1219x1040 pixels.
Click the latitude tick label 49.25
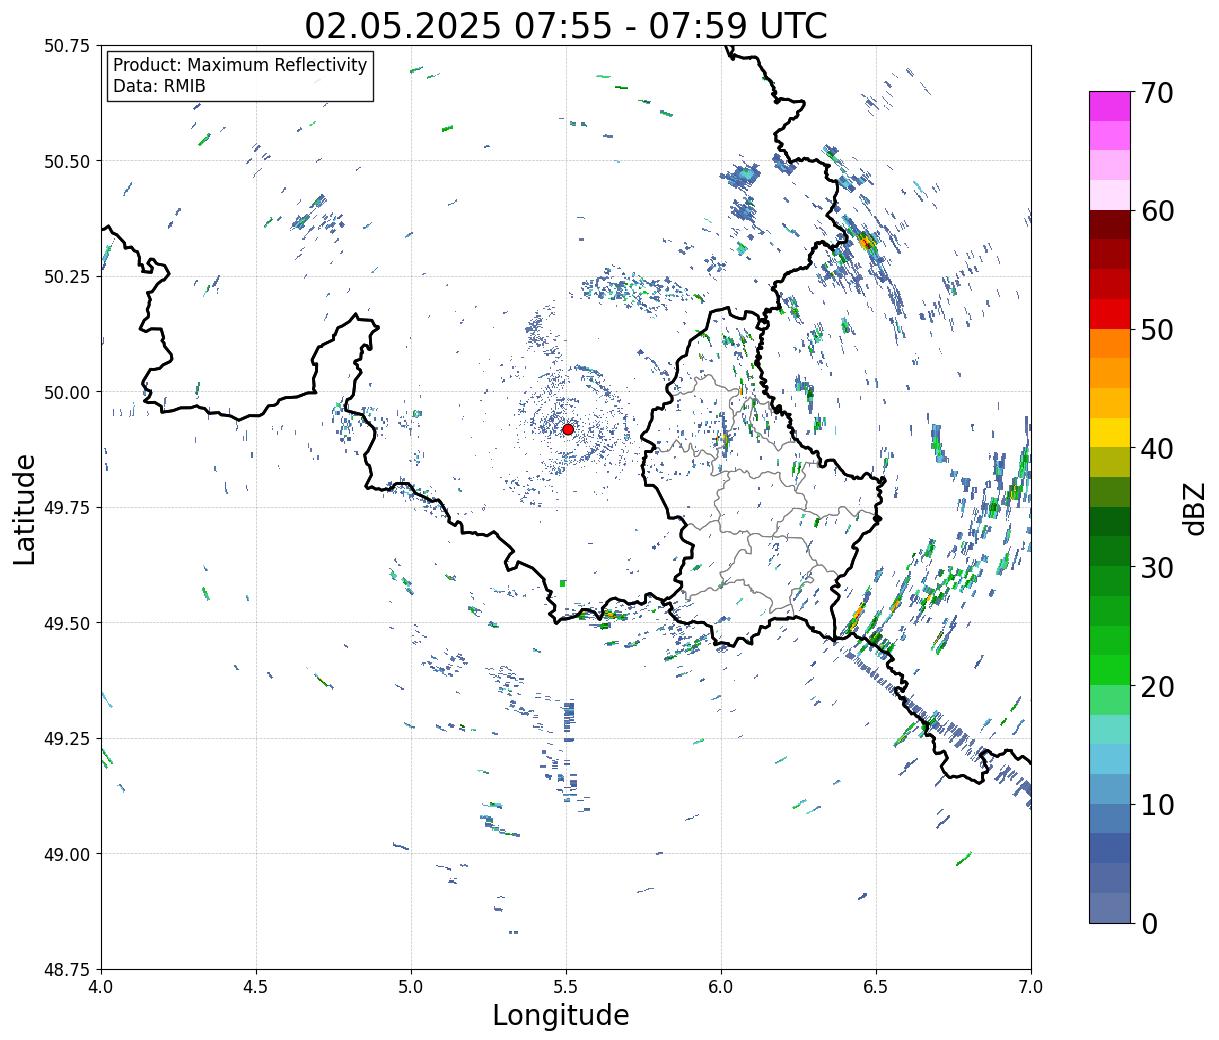point(67,739)
